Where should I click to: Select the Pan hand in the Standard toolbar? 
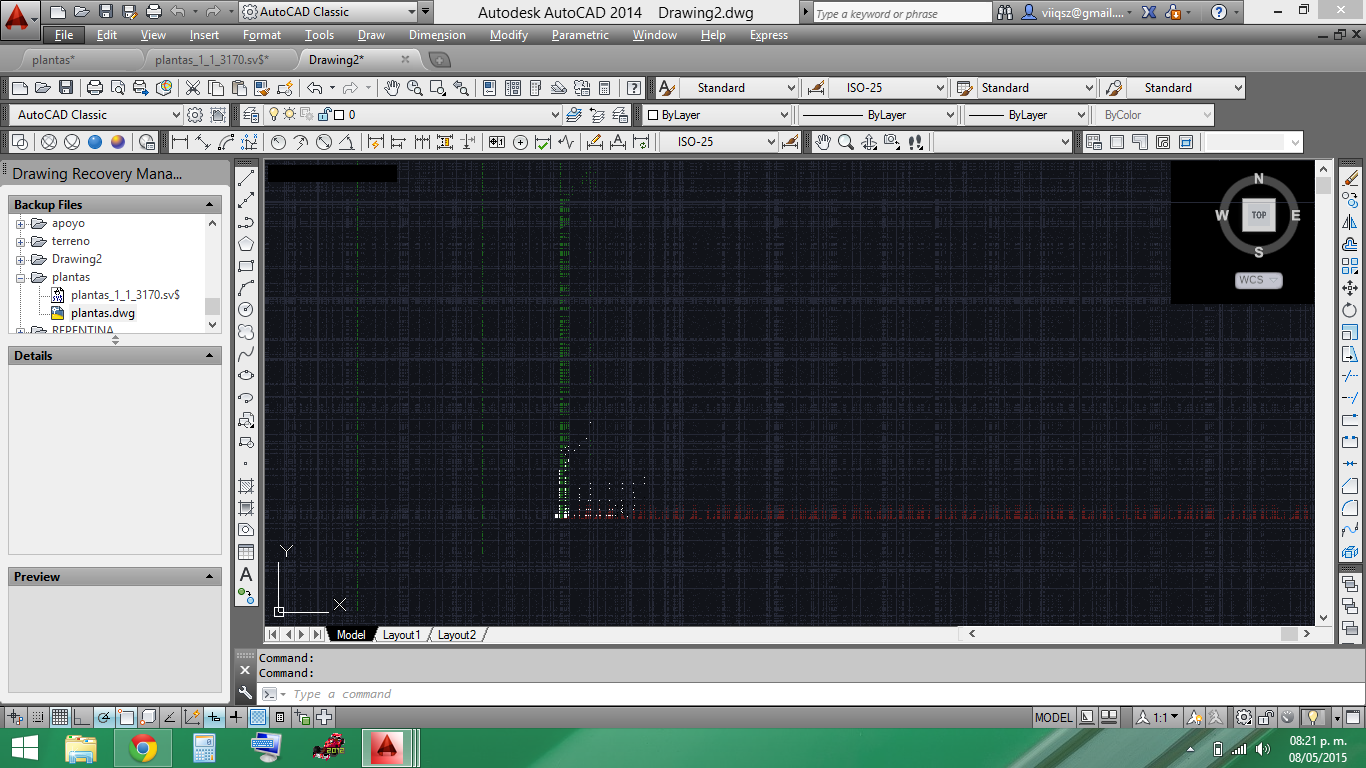click(393, 88)
